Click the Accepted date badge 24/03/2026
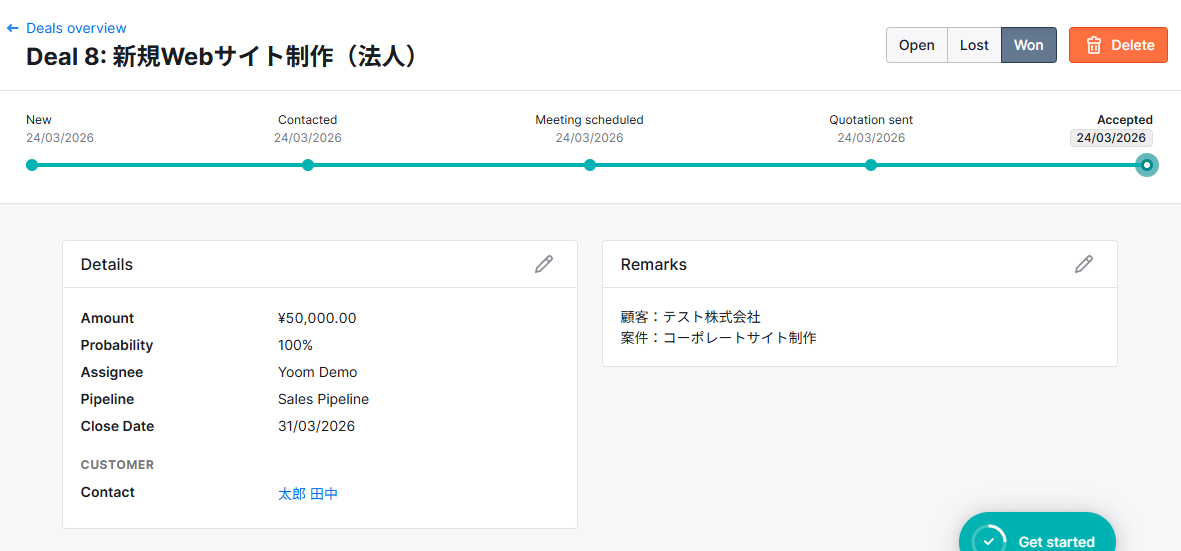 coord(1111,138)
